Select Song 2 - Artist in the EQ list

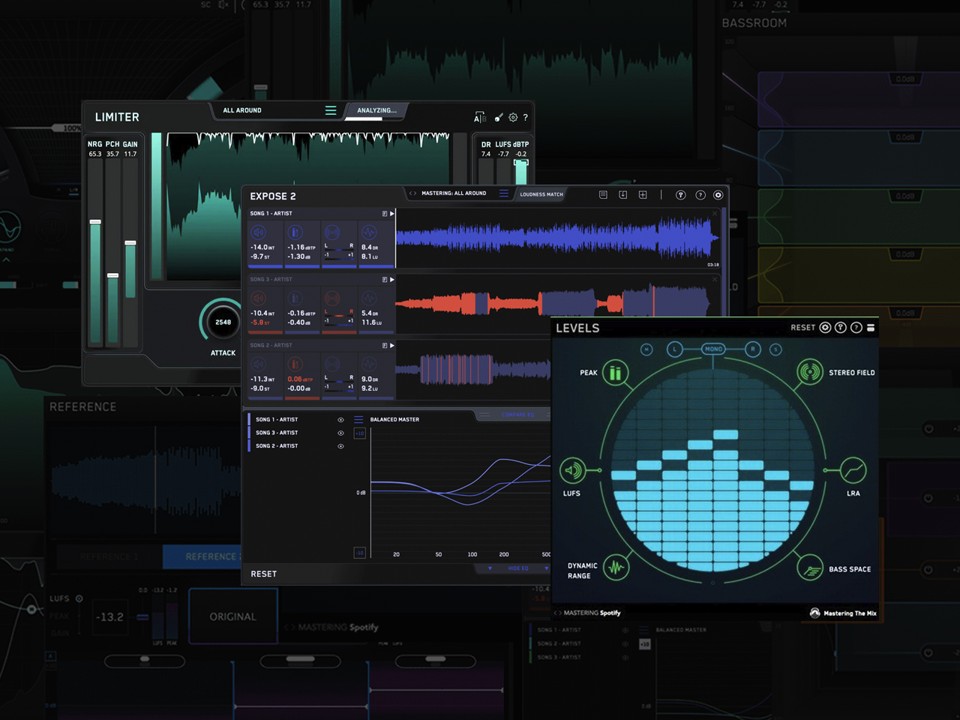(x=277, y=446)
